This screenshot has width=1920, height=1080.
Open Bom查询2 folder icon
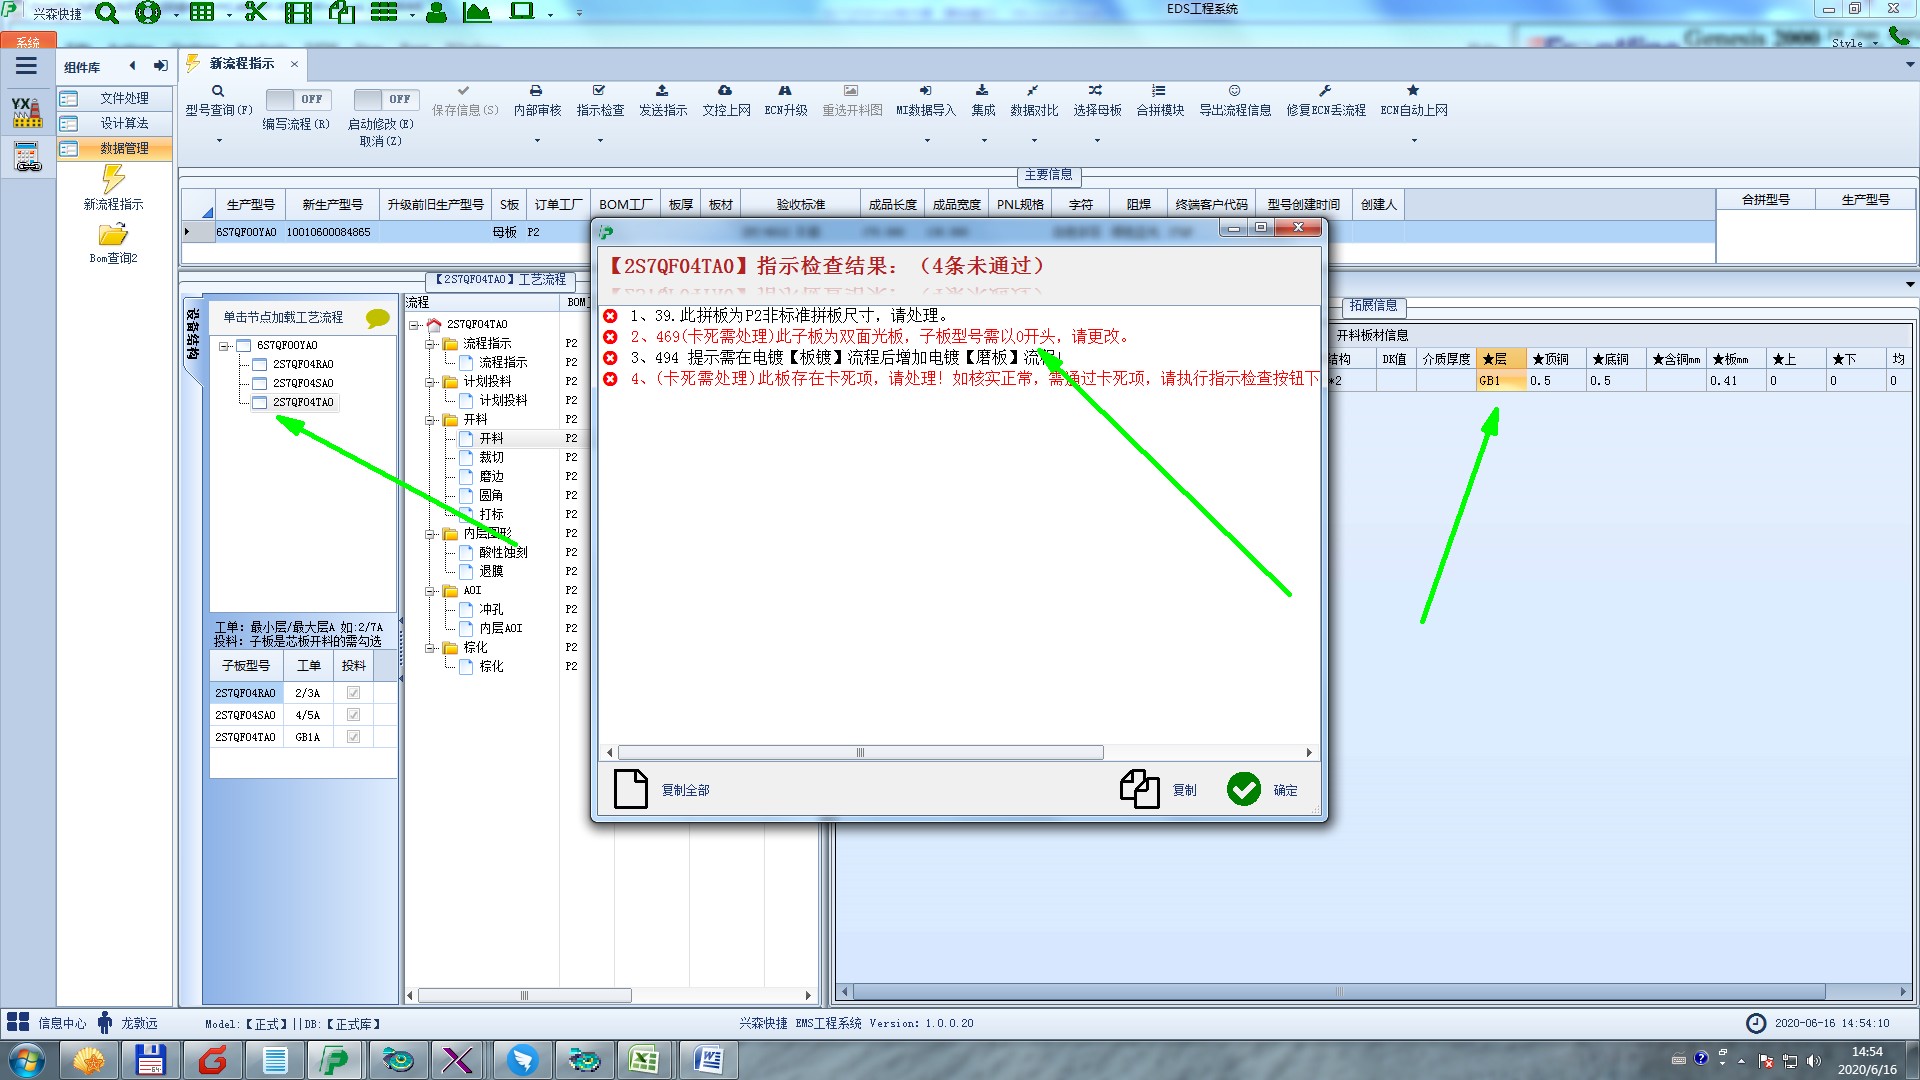(x=113, y=235)
